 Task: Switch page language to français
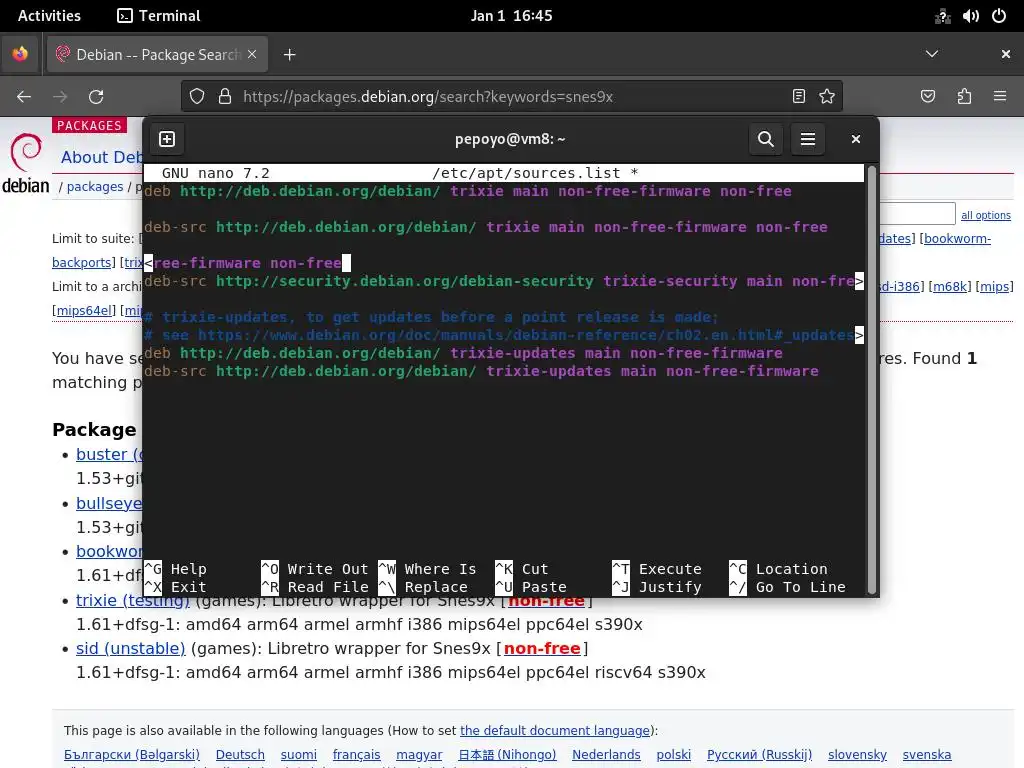pyautogui.click(x=356, y=755)
